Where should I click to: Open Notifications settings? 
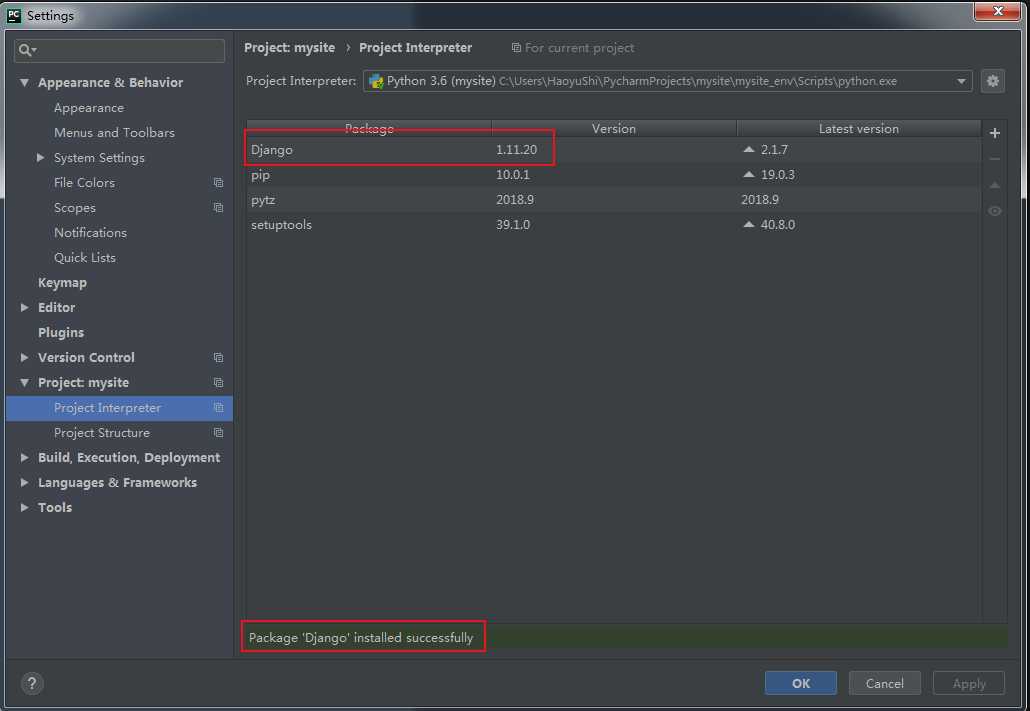(90, 233)
